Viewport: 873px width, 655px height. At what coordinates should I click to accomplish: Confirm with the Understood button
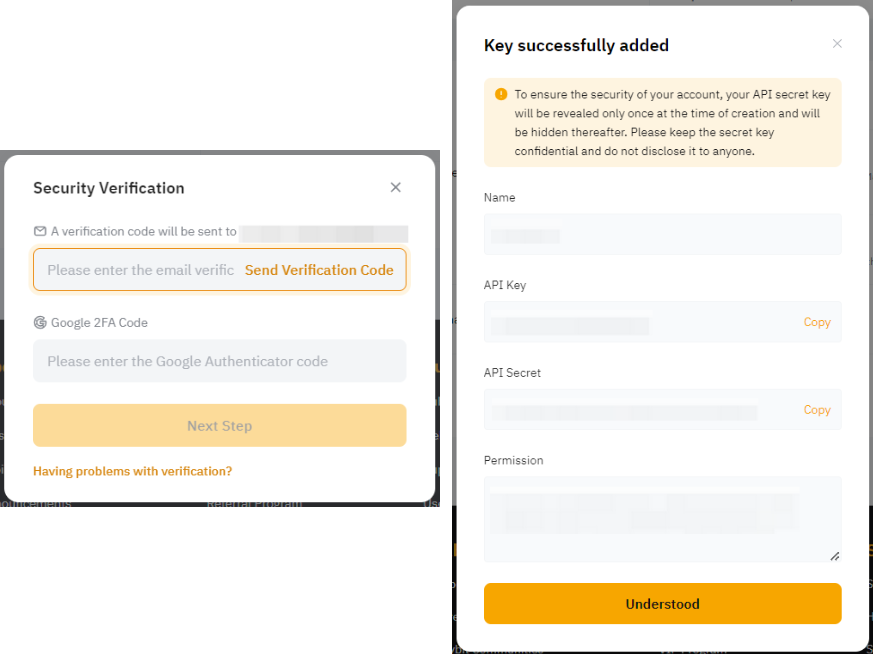tap(662, 604)
